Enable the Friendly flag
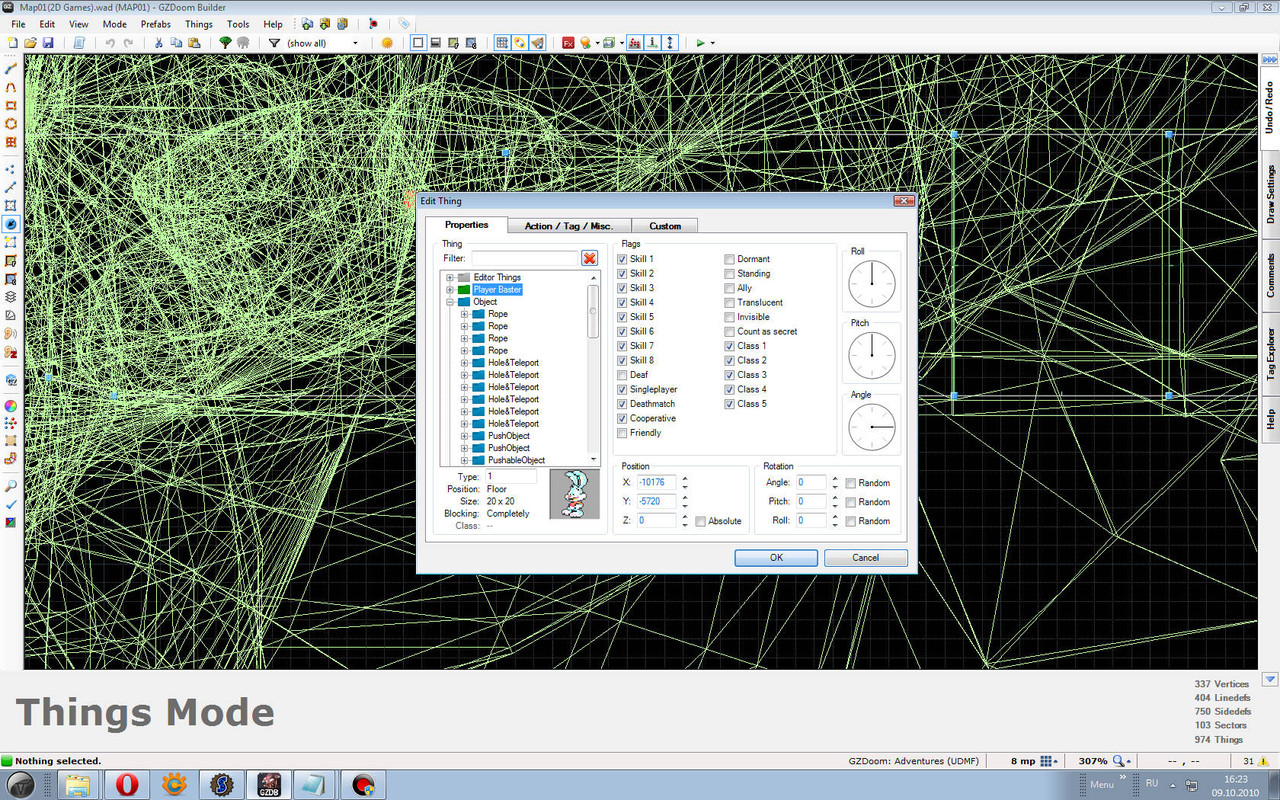Viewport: 1280px width, 800px height. click(x=622, y=433)
